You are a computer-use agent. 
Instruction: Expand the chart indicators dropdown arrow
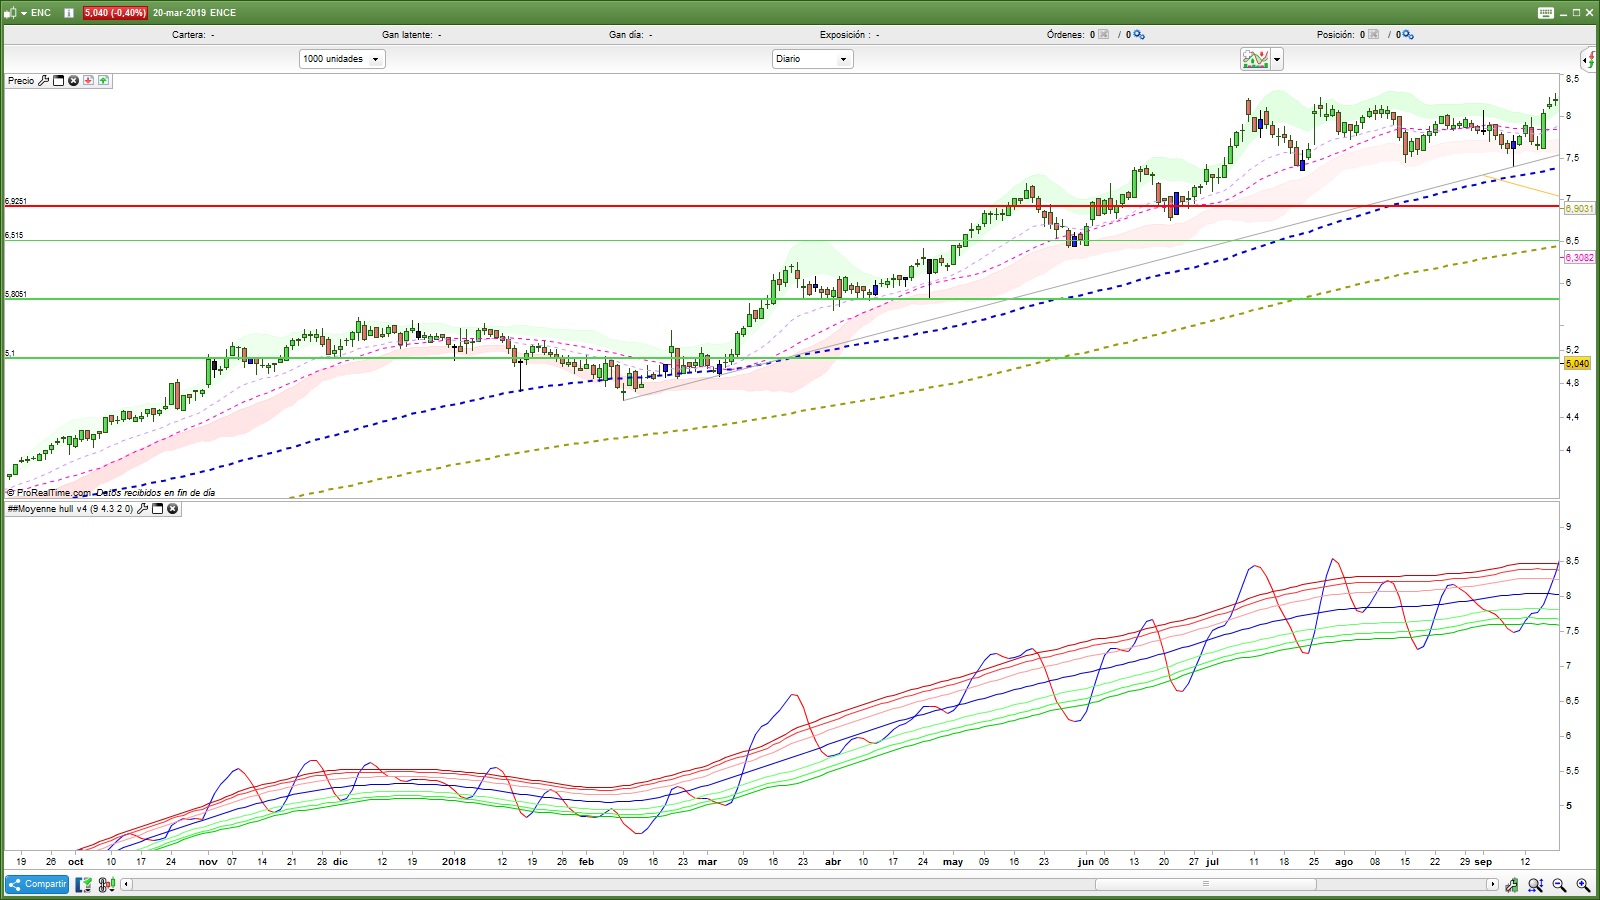(1277, 60)
